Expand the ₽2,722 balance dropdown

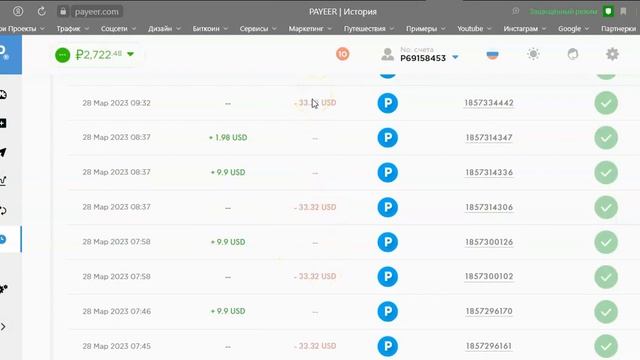(130, 54)
